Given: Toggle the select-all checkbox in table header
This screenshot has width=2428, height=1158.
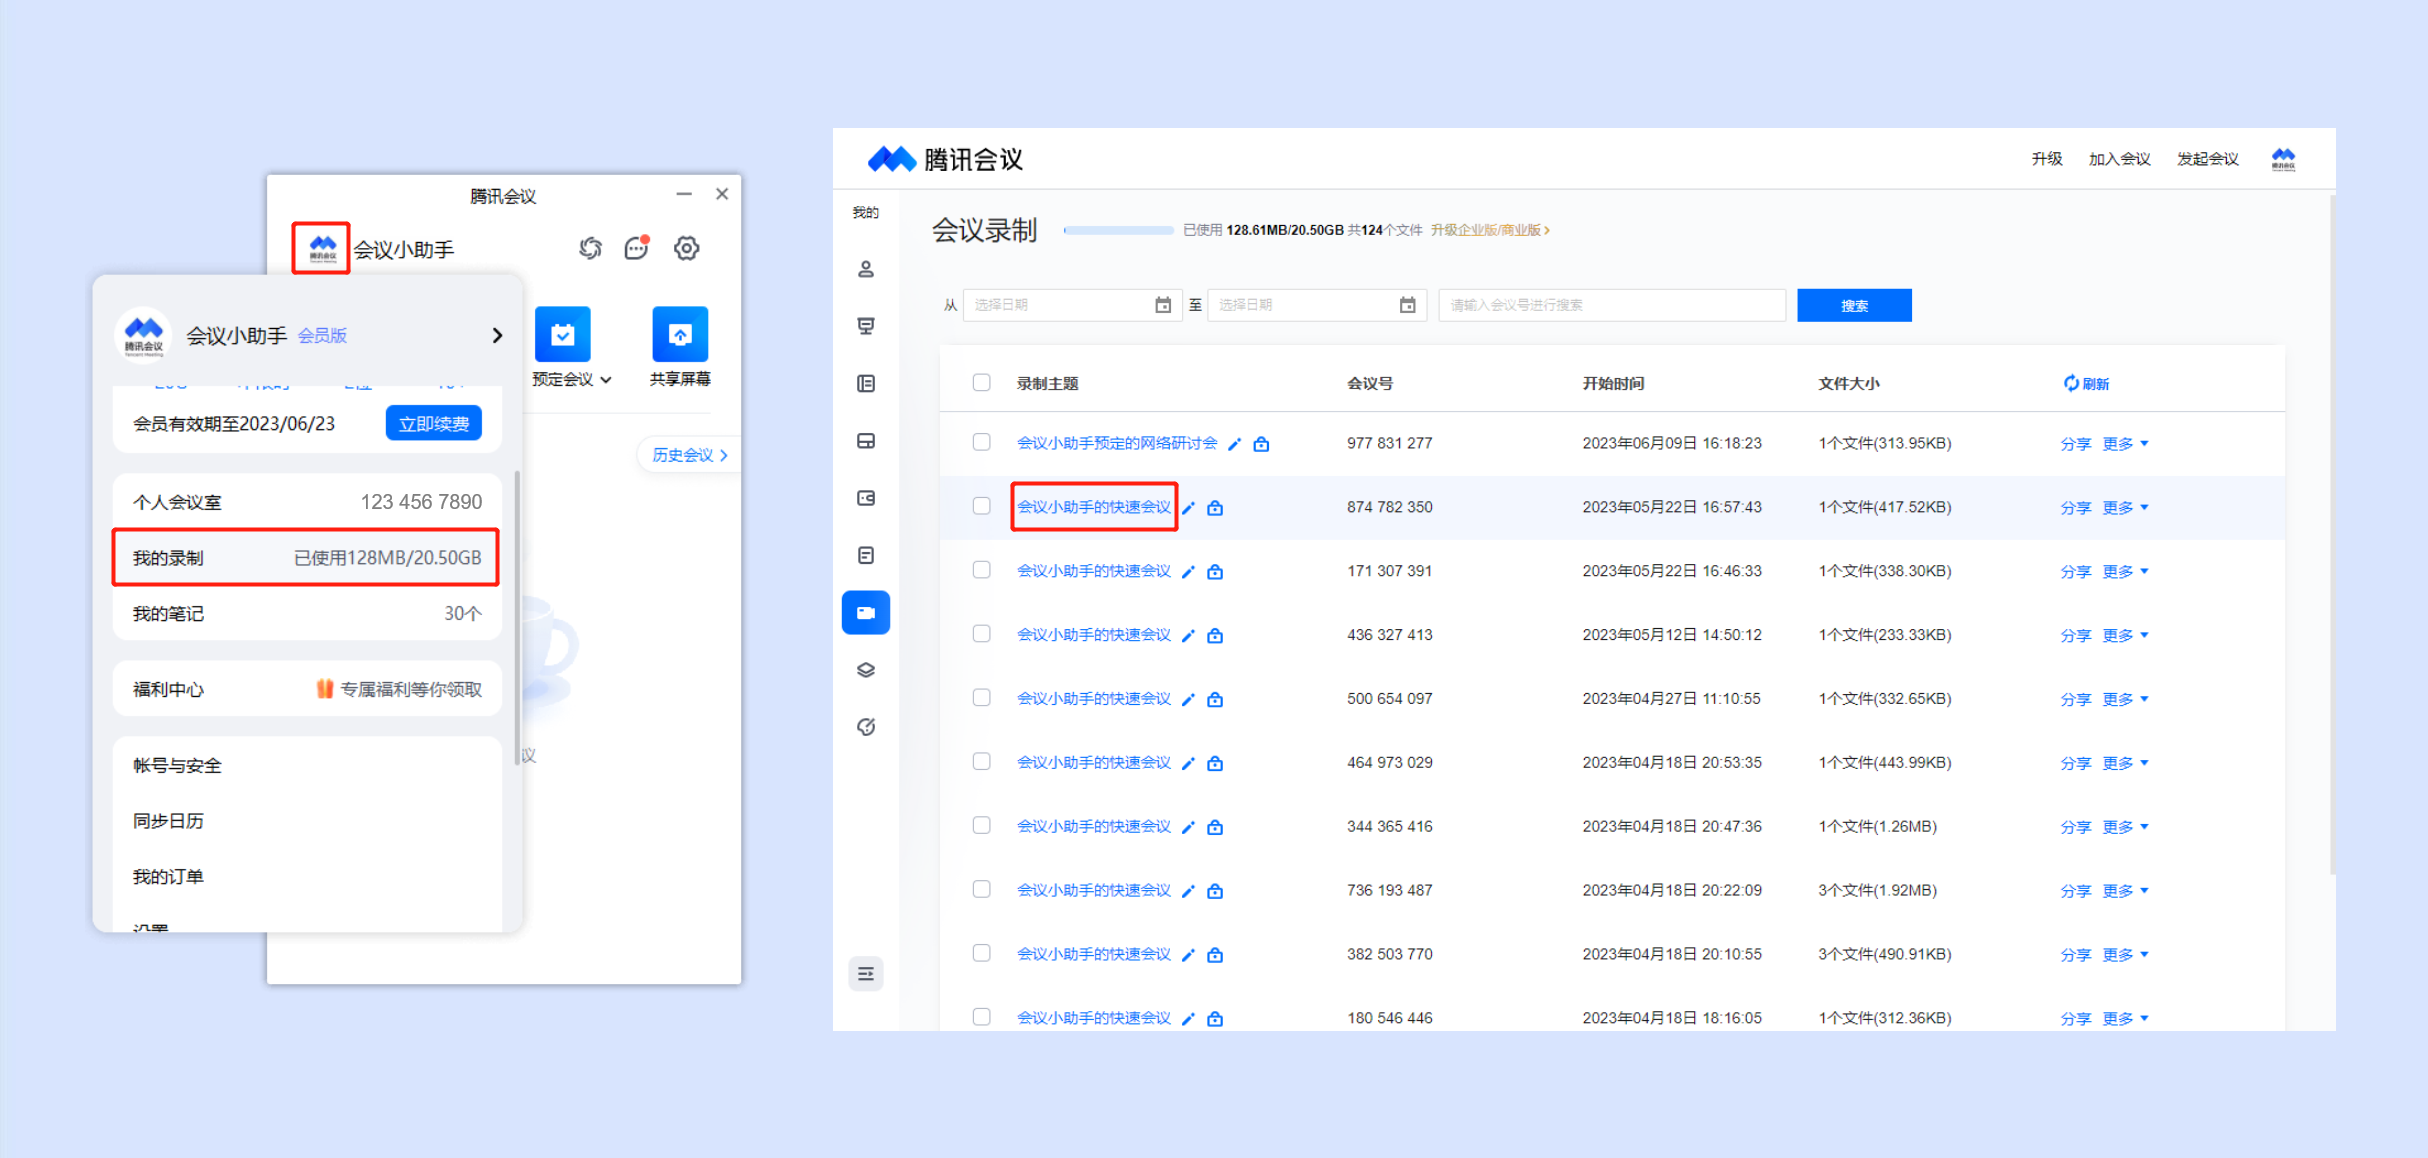Looking at the screenshot, I should tap(981, 382).
